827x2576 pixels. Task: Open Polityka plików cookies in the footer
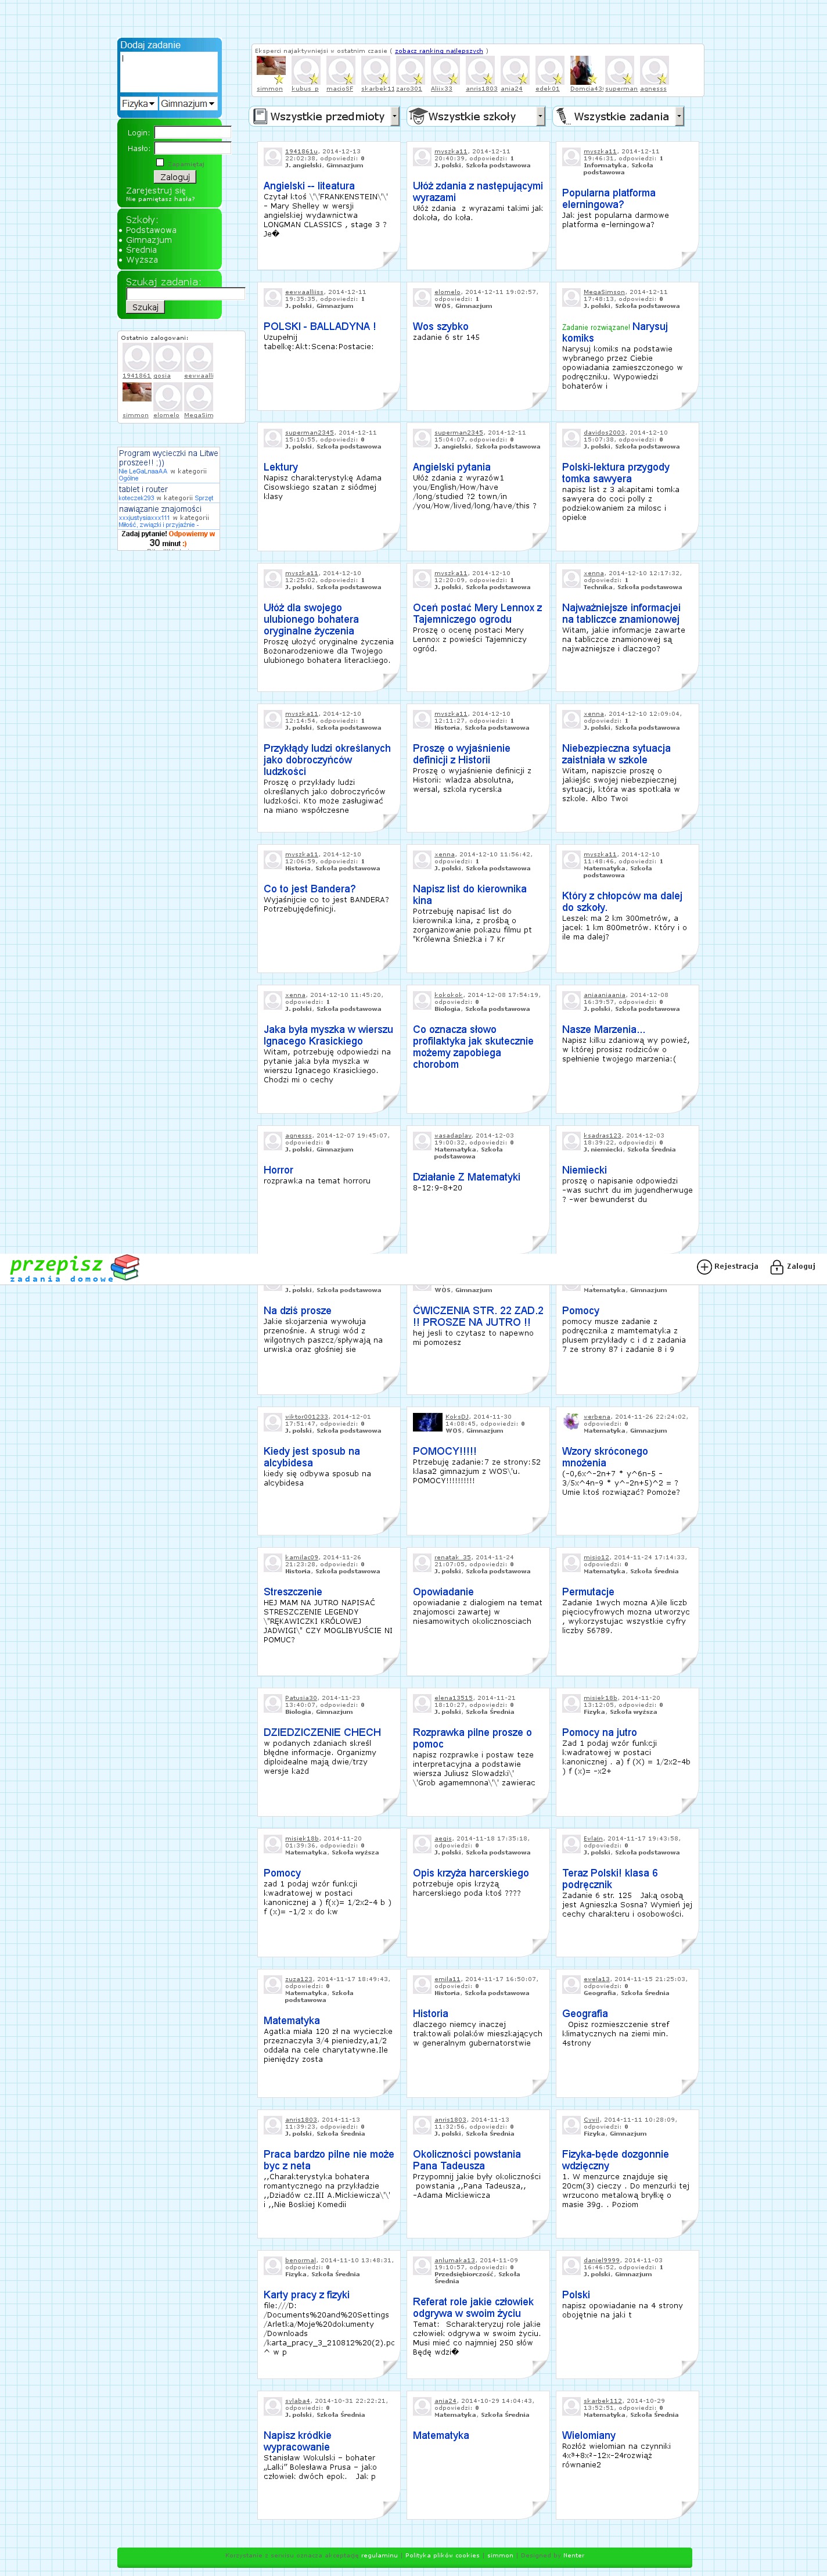click(443, 2555)
